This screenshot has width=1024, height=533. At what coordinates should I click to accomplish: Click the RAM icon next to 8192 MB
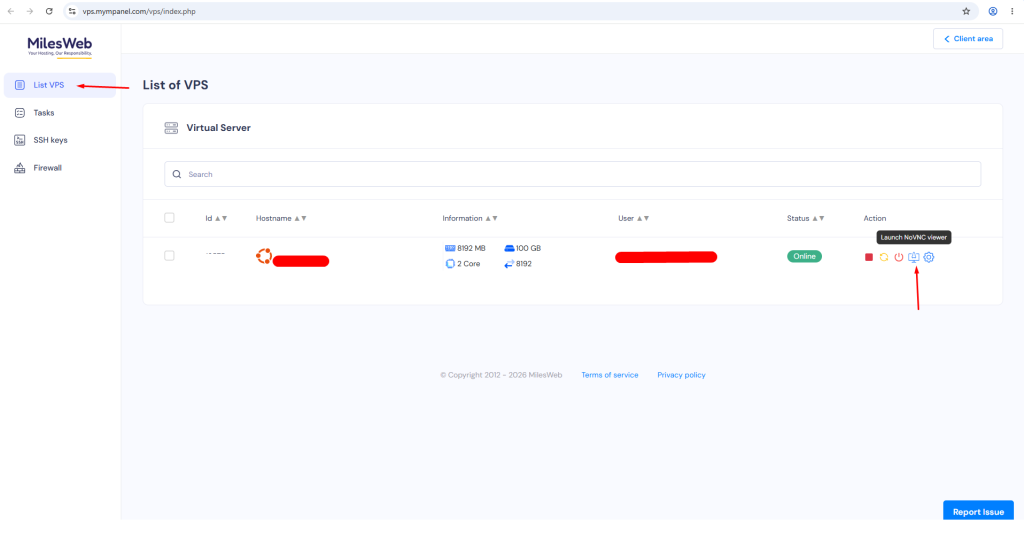tap(450, 248)
